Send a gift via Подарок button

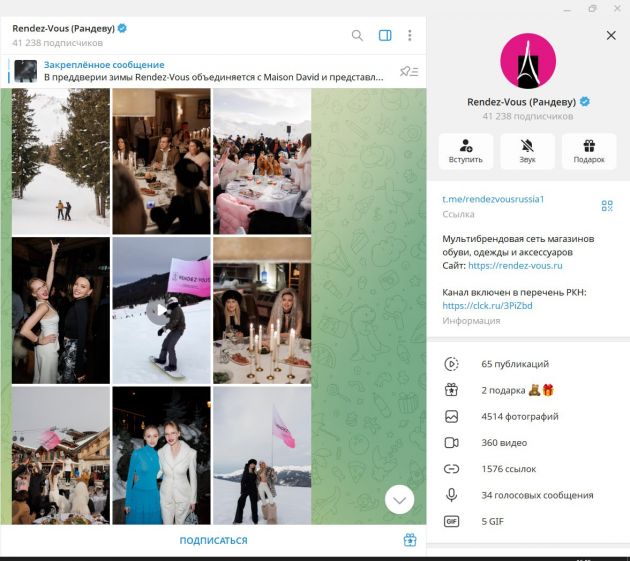[x=589, y=151]
